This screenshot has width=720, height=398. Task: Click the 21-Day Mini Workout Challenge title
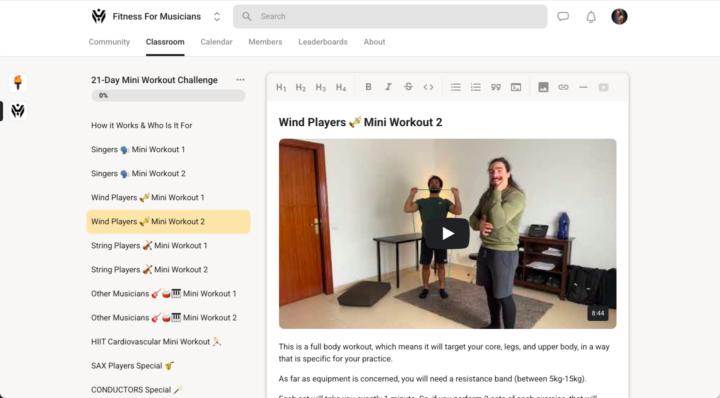click(154, 80)
